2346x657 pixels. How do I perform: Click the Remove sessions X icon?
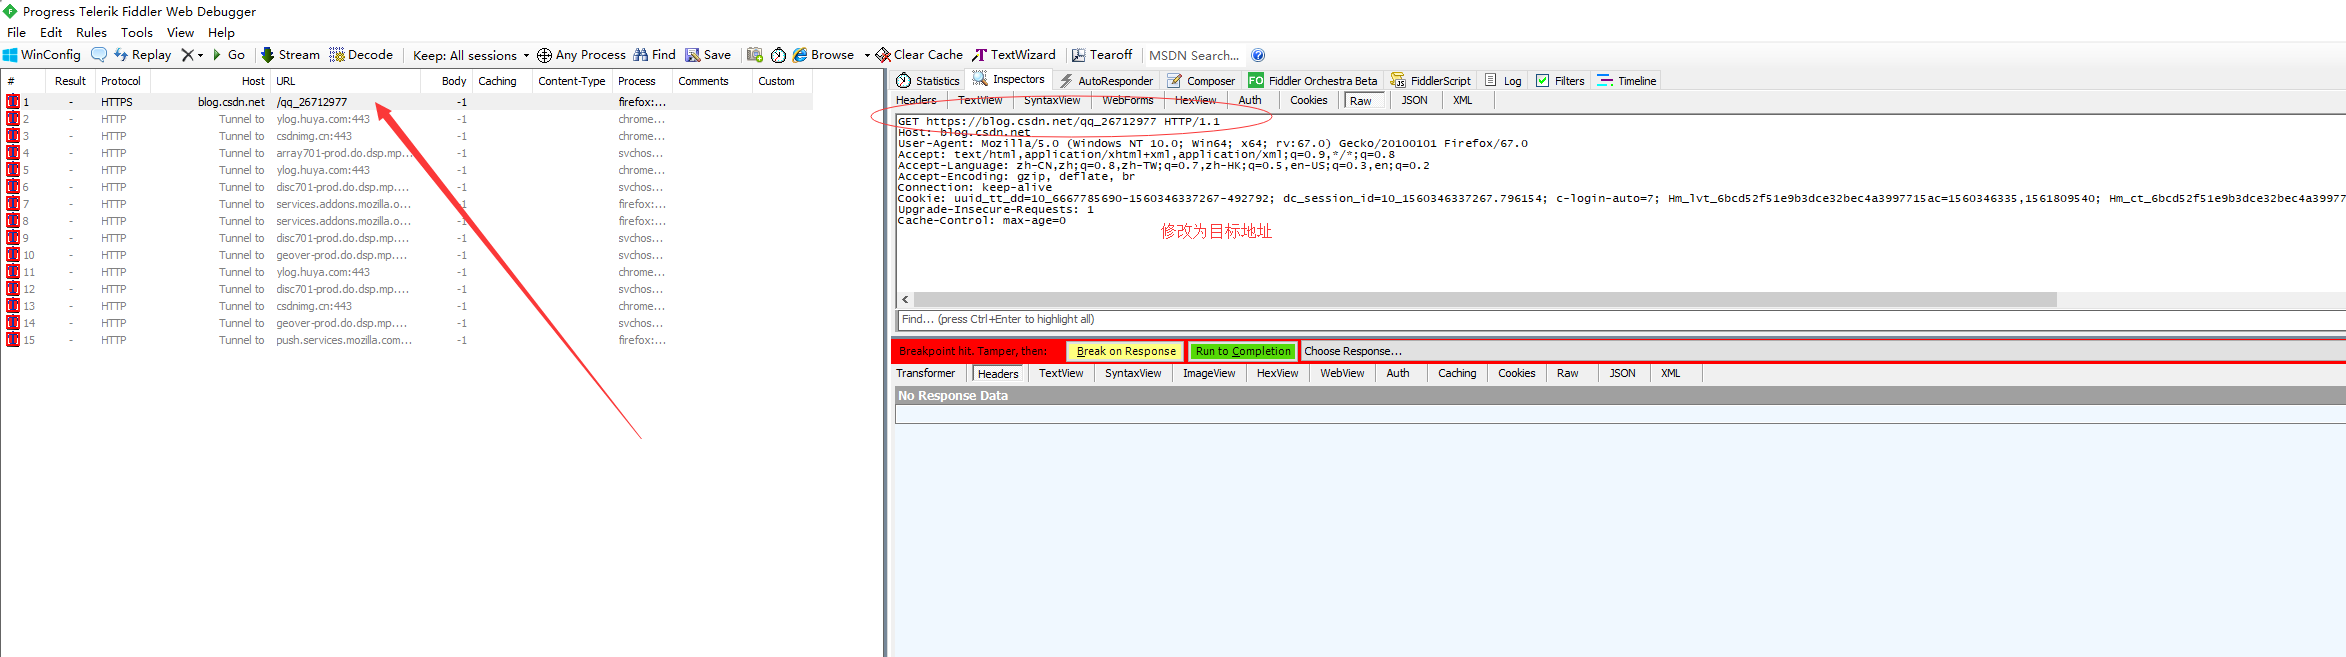[x=187, y=55]
